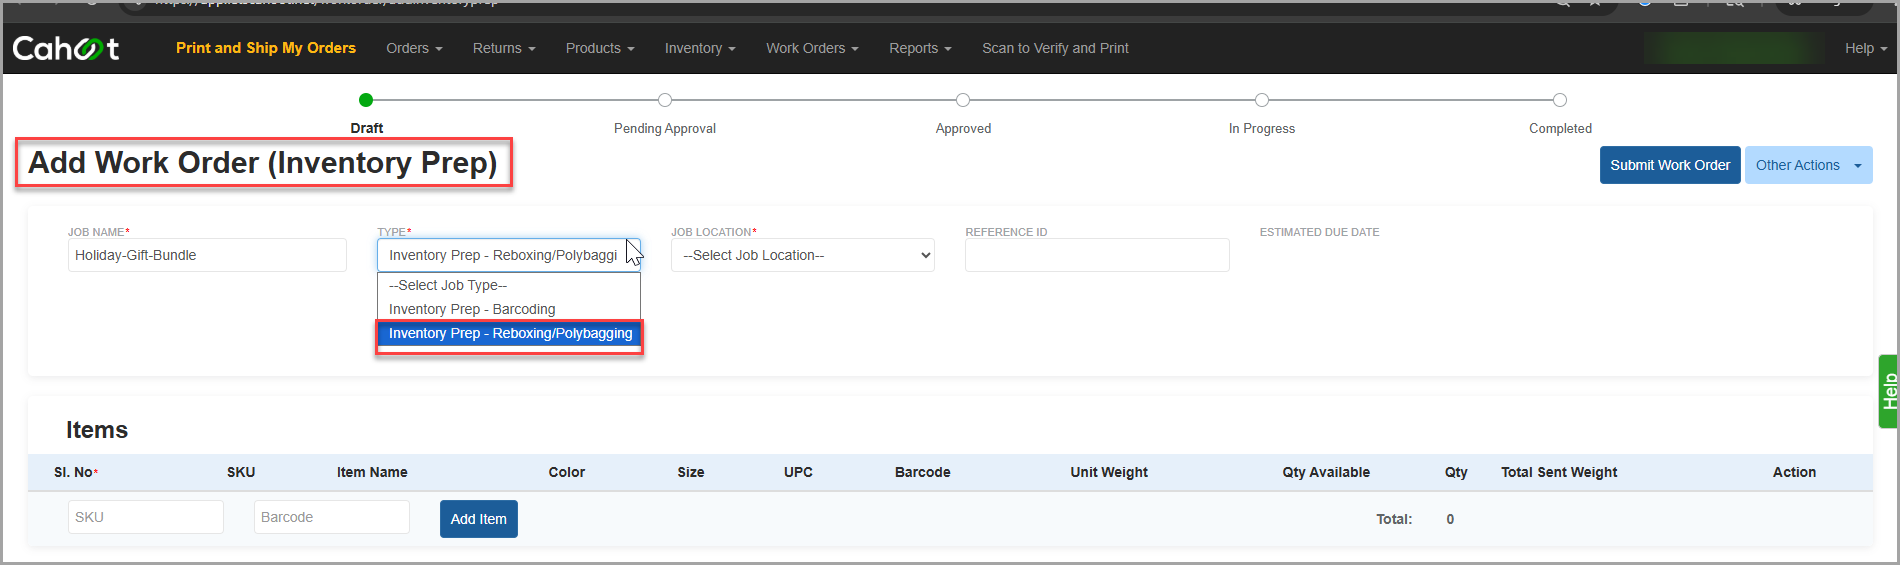Viewport: 1900px width, 565px height.
Task: Click the UPC column header
Action: point(798,472)
